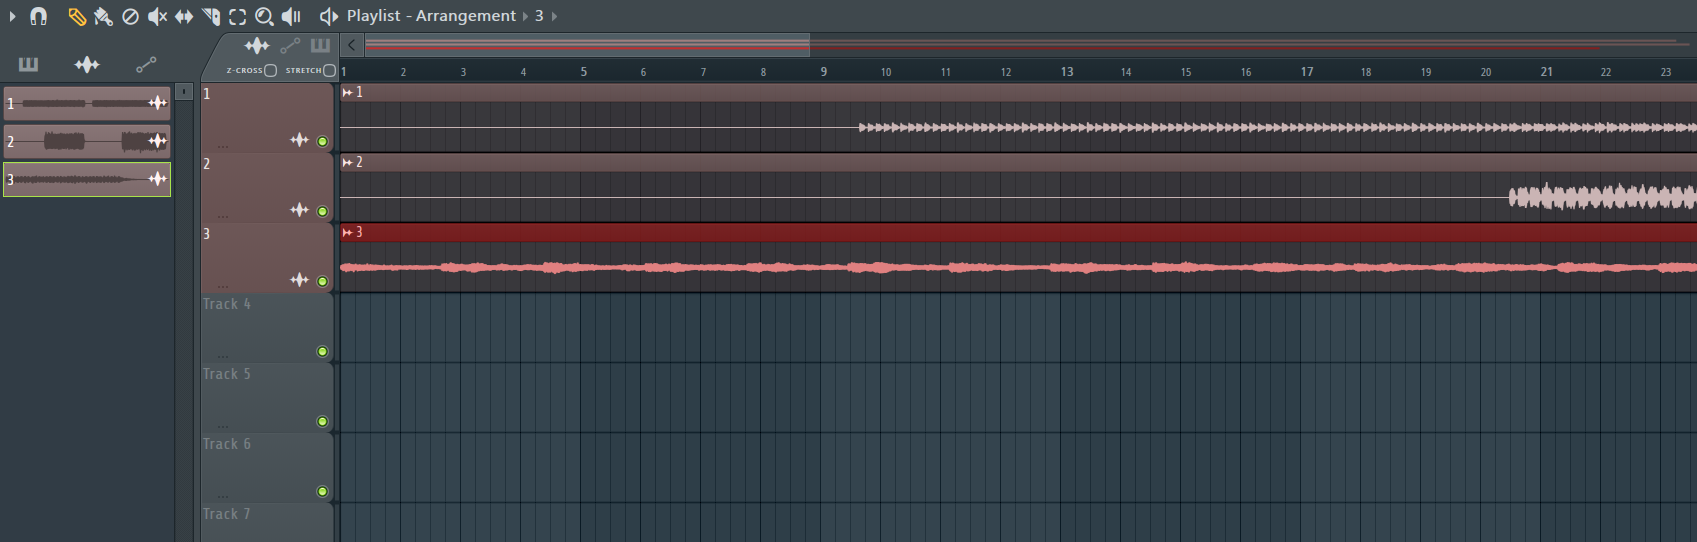Image resolution: width=1697 pixels, height=542 pixels.
Task: Choose the Select tool
Action: tap(237, 16)
